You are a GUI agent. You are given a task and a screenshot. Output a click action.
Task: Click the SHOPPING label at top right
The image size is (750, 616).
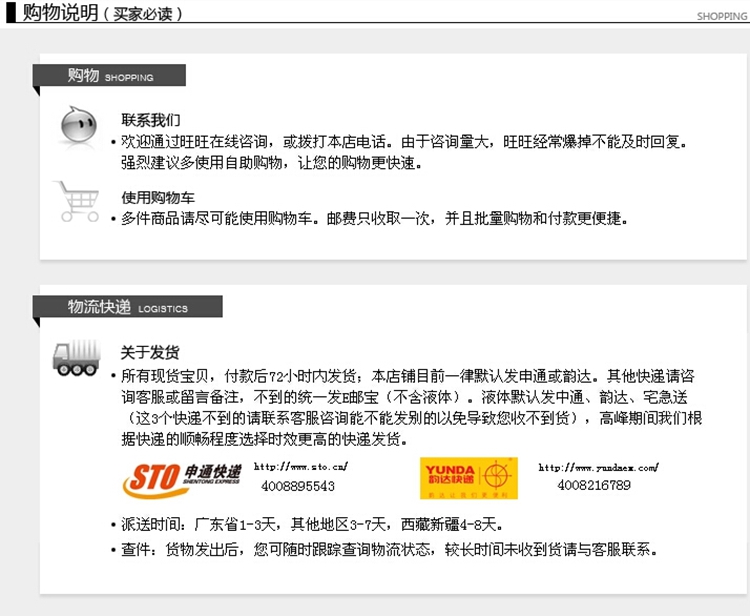point(722,16)
